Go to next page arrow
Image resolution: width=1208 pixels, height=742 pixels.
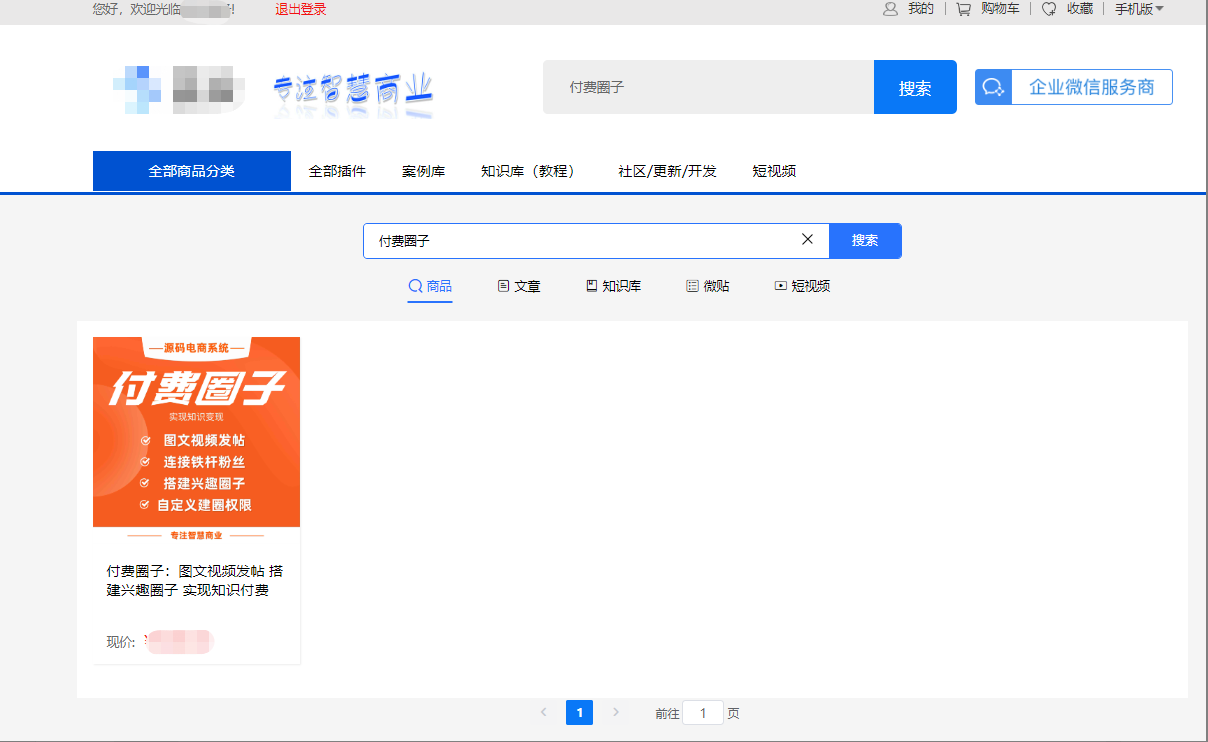pos(616,712)
